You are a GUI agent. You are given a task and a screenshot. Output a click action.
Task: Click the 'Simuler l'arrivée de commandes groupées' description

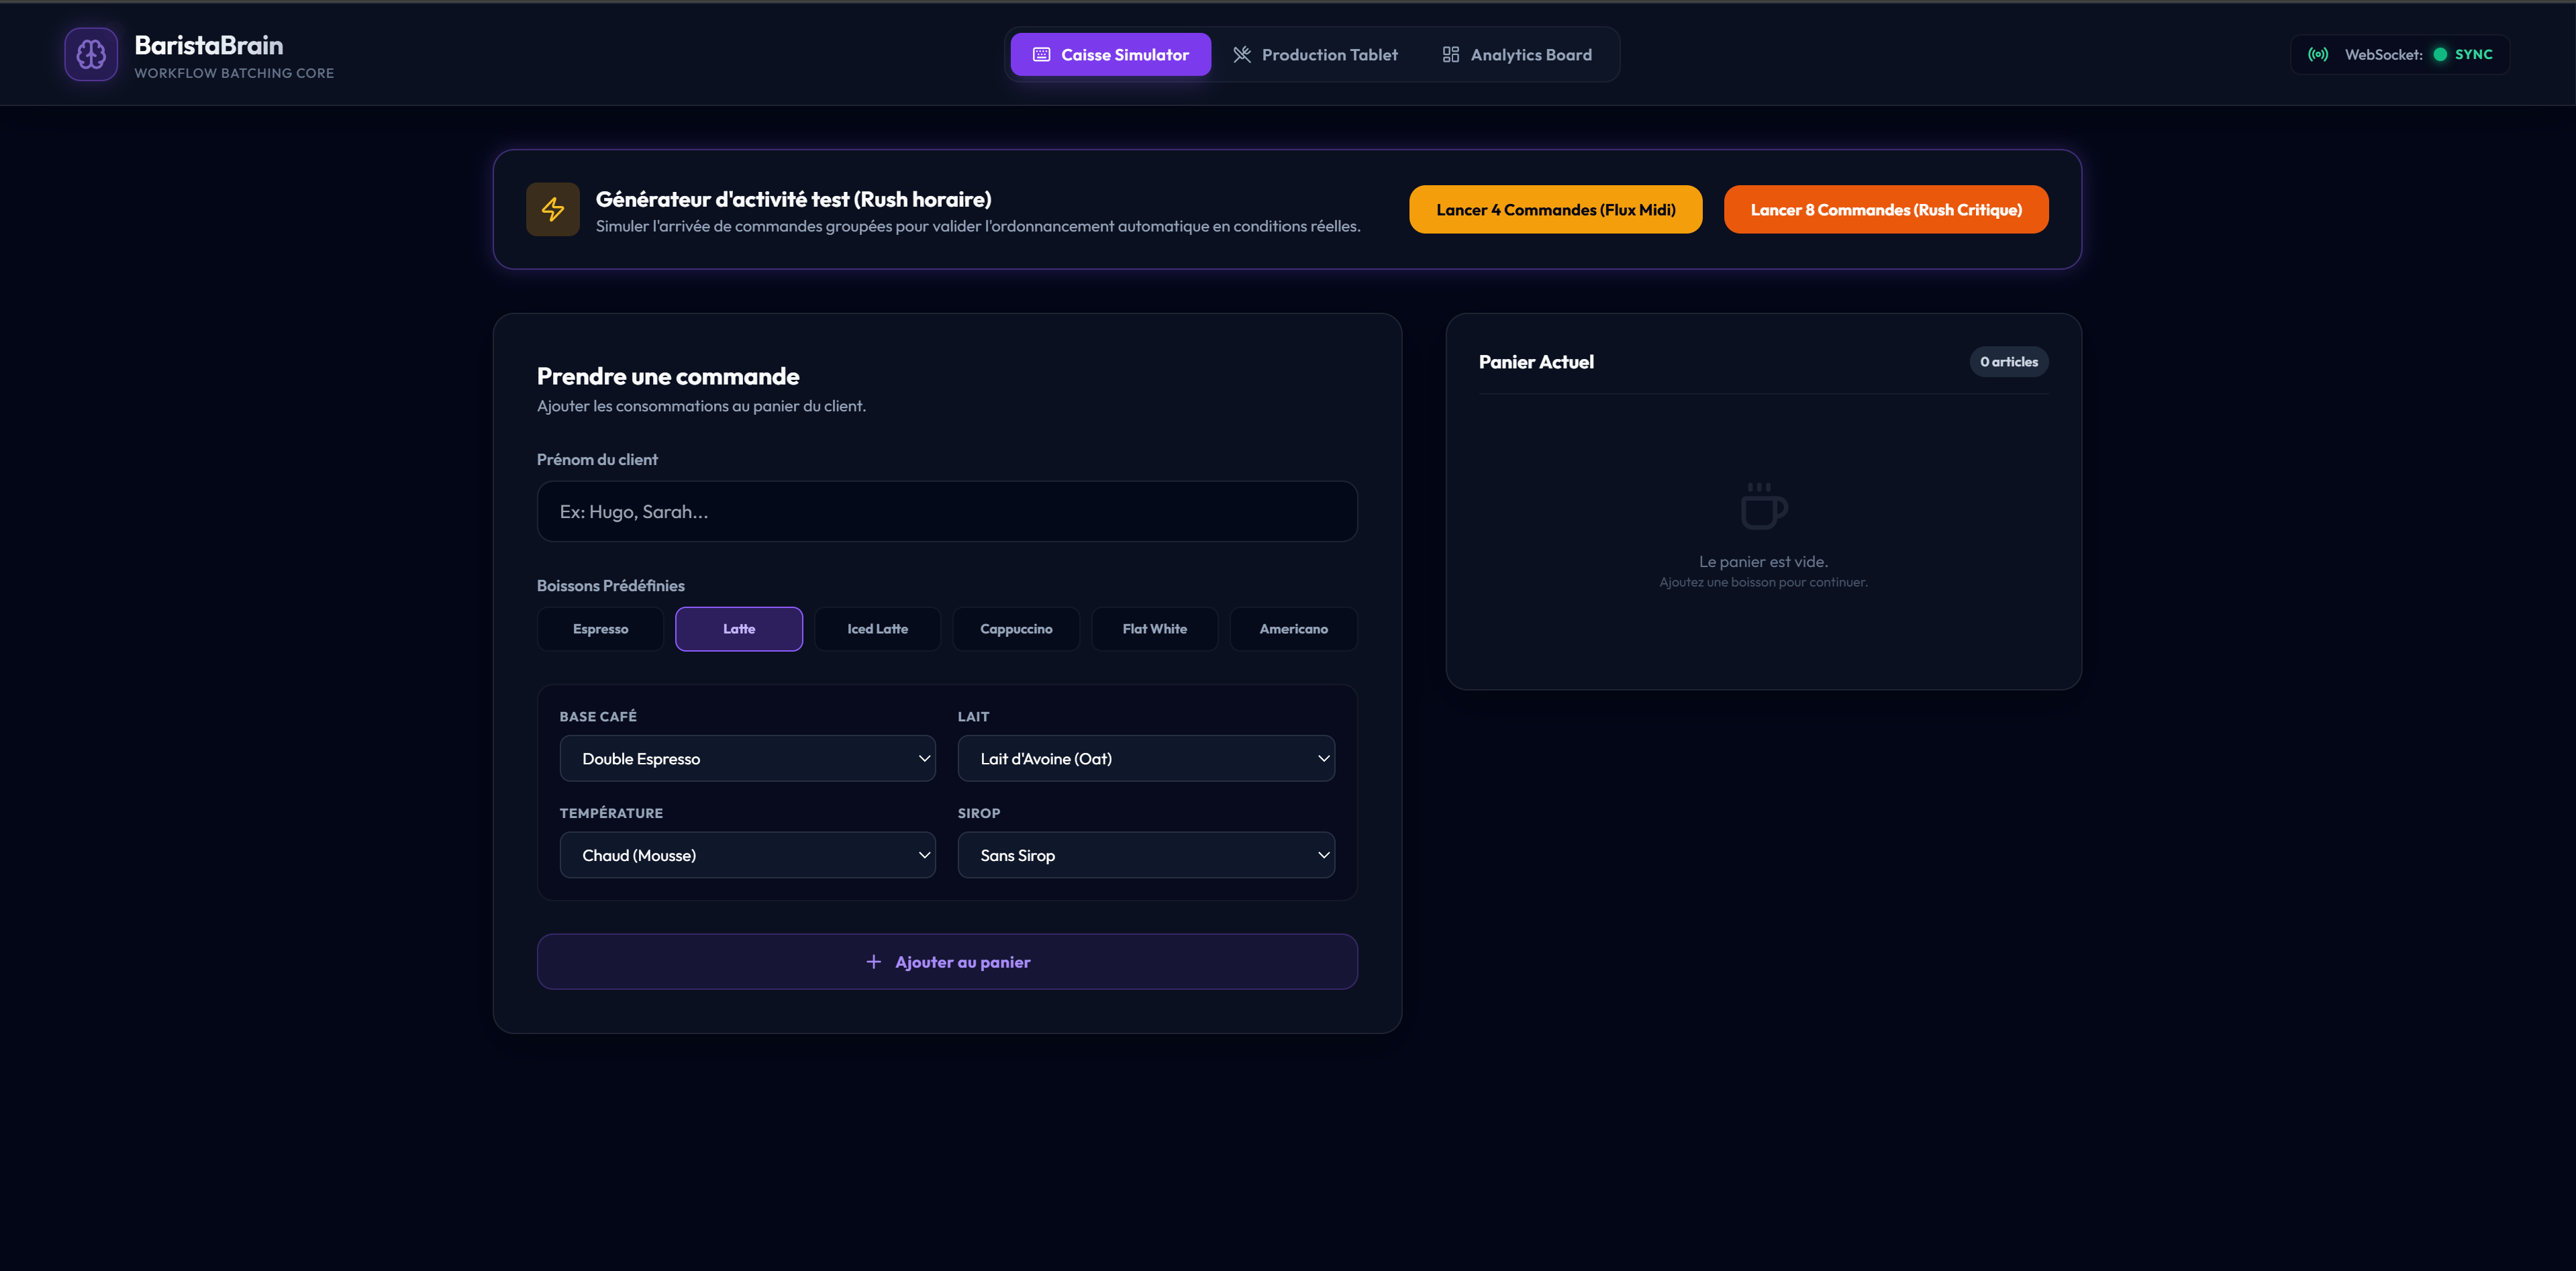click(x=978, y=226)
